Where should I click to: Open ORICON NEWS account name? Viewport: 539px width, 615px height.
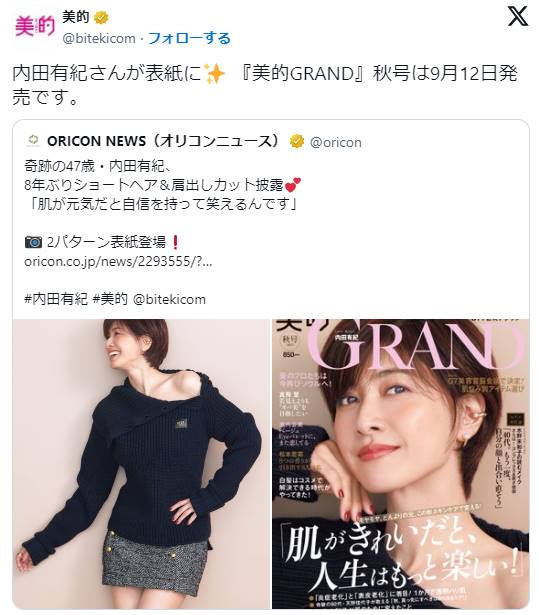pos(163,141)
